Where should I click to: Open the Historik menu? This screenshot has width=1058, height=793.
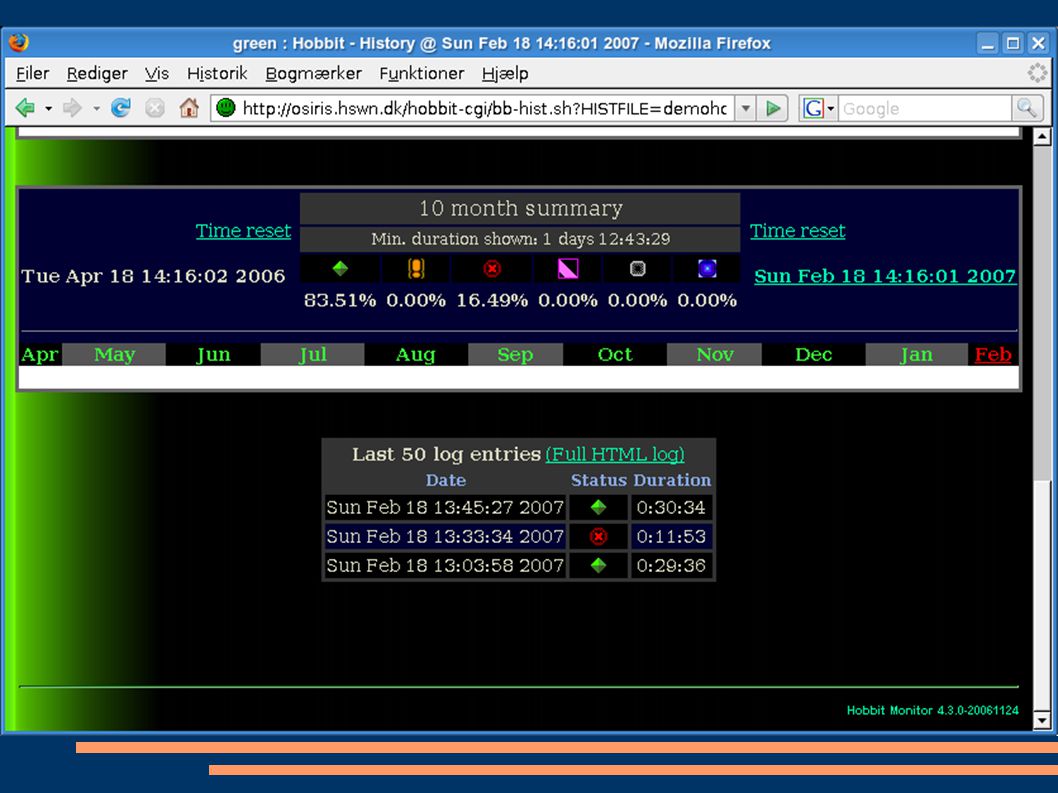click(217, 73)
